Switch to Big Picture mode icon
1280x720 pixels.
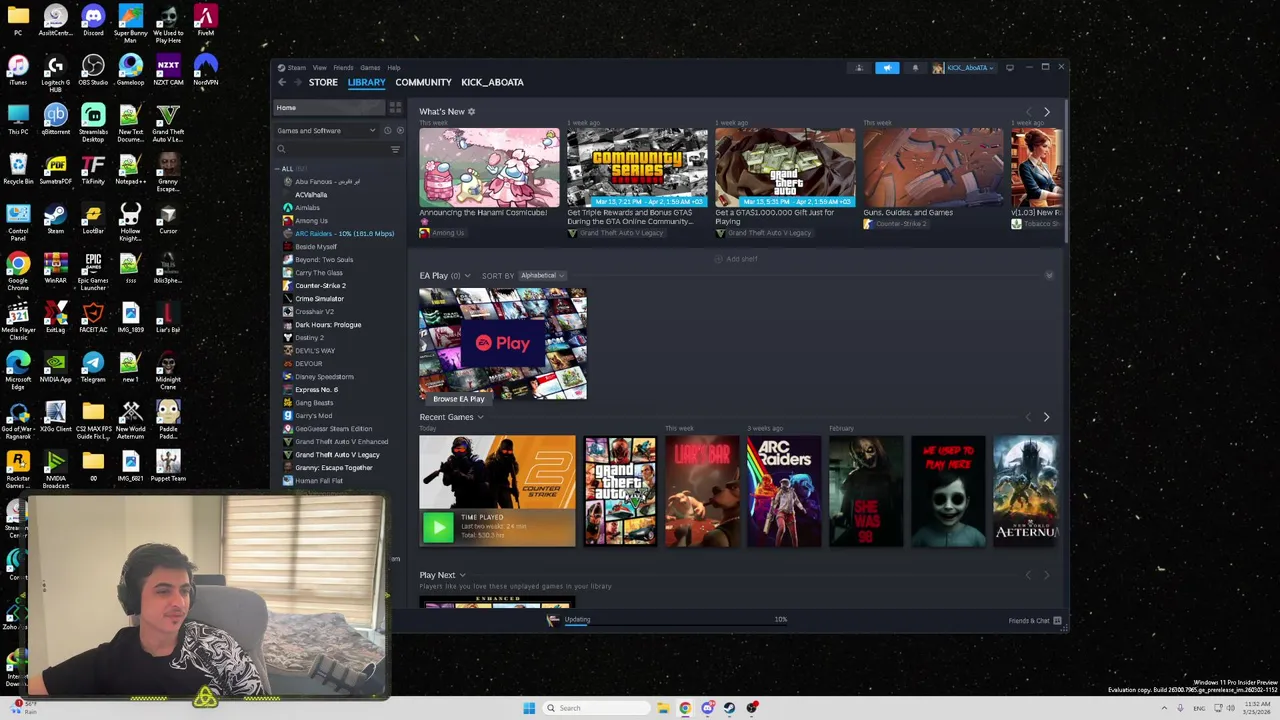point(1010,68)
